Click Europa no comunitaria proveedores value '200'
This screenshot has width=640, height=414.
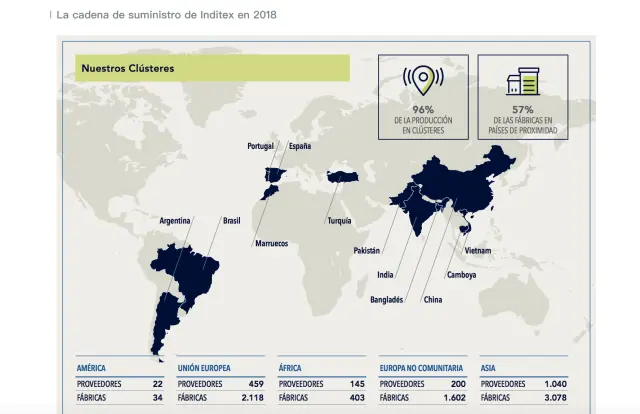click(x=458, y=384)
